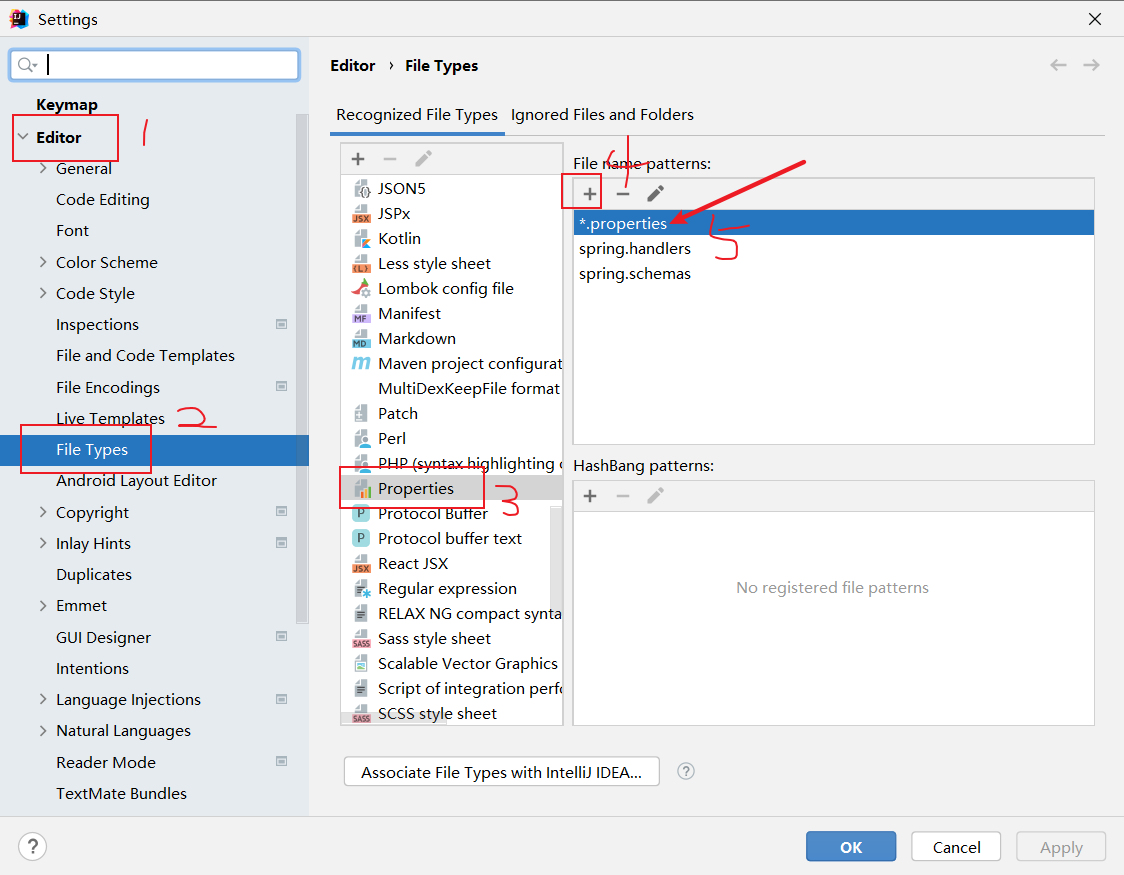Click the Cancel button
This screenshot has height=875, width=1124.
[x=956, y=847]
